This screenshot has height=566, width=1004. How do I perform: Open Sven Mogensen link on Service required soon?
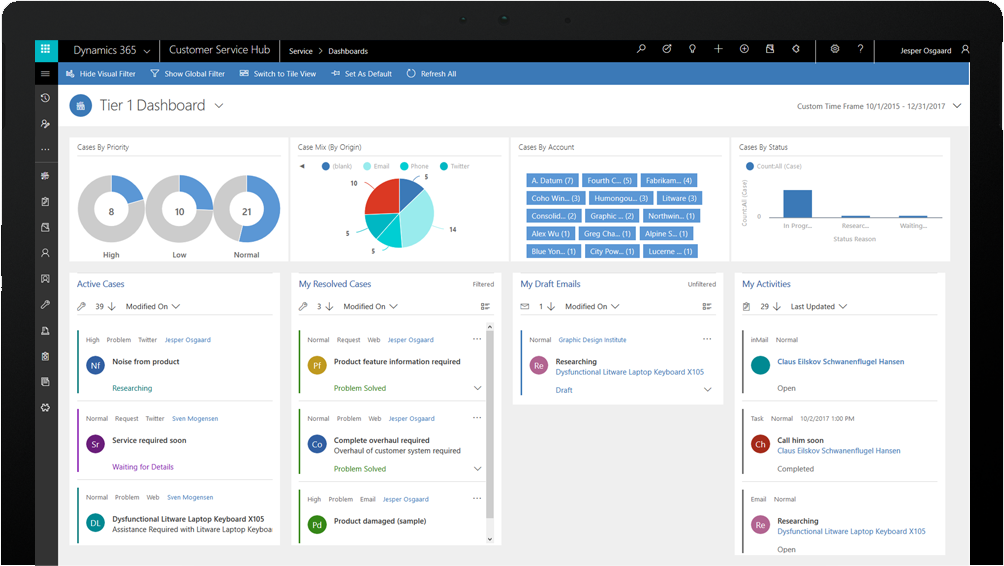click(x=195, y=419)
